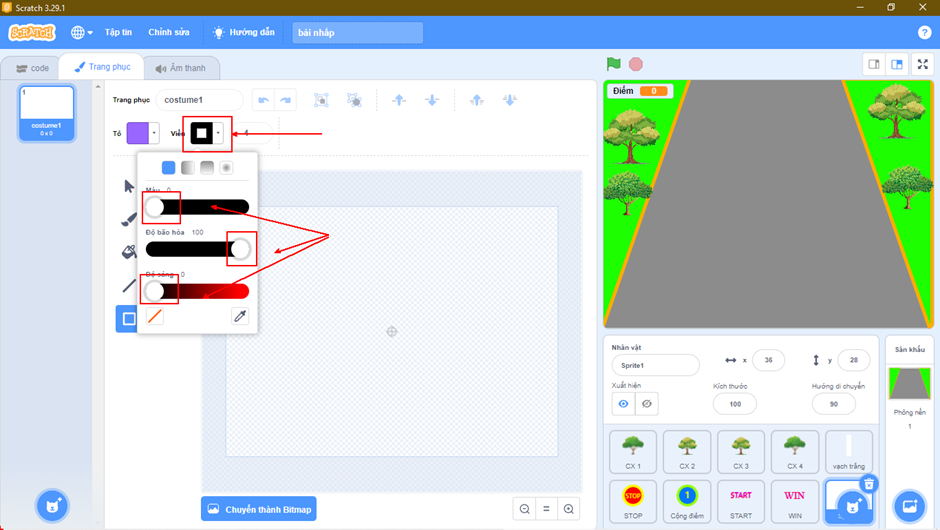
Task: Select the CX 4 tree sprite
Action: [795, 452]
